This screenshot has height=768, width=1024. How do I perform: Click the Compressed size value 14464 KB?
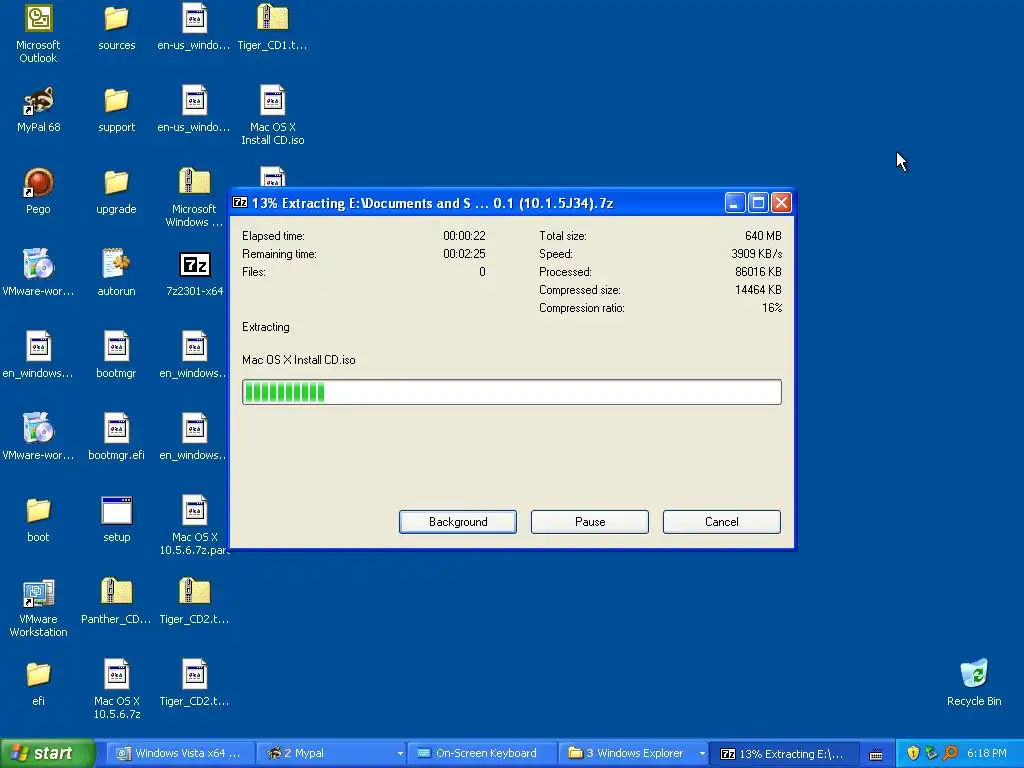click(758, 290)
